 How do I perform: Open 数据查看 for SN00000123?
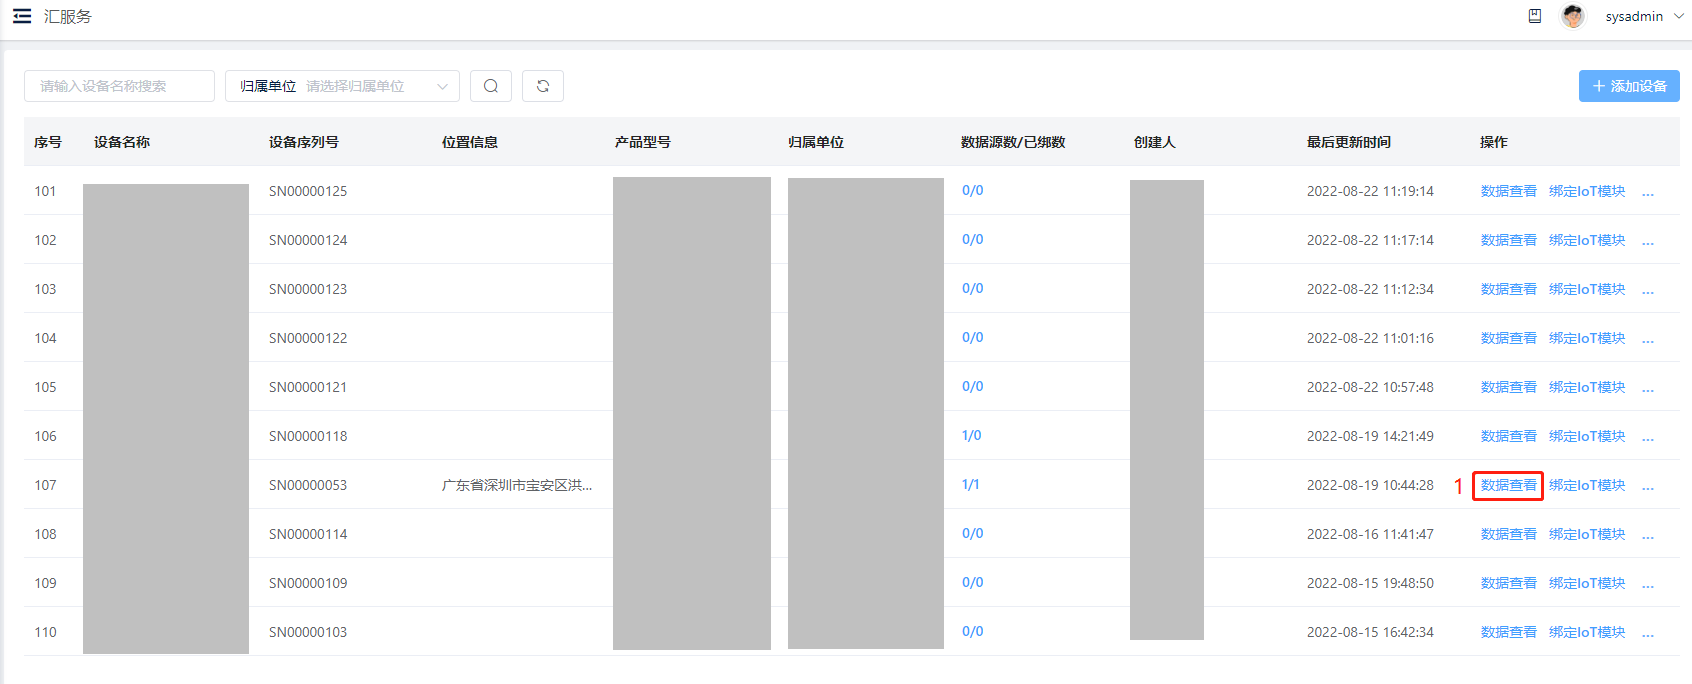click(x=1508, y=289)
